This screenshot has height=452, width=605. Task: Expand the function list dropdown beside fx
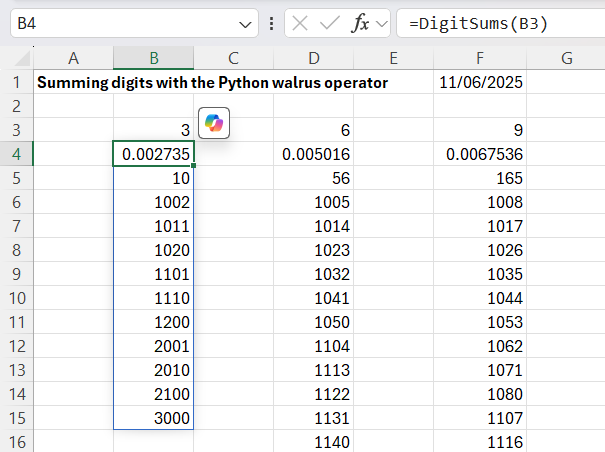(382, 23)
